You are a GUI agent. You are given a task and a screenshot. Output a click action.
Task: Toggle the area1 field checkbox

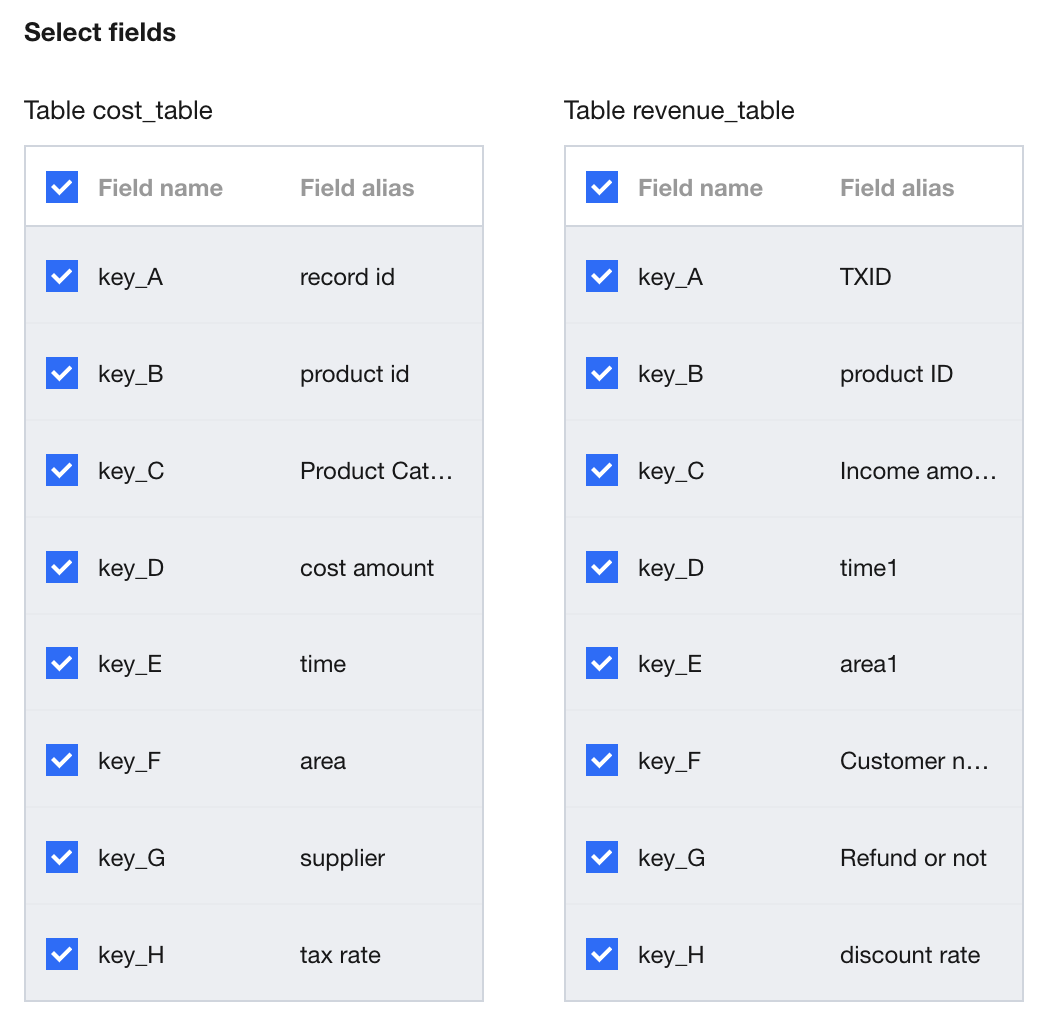602,663
